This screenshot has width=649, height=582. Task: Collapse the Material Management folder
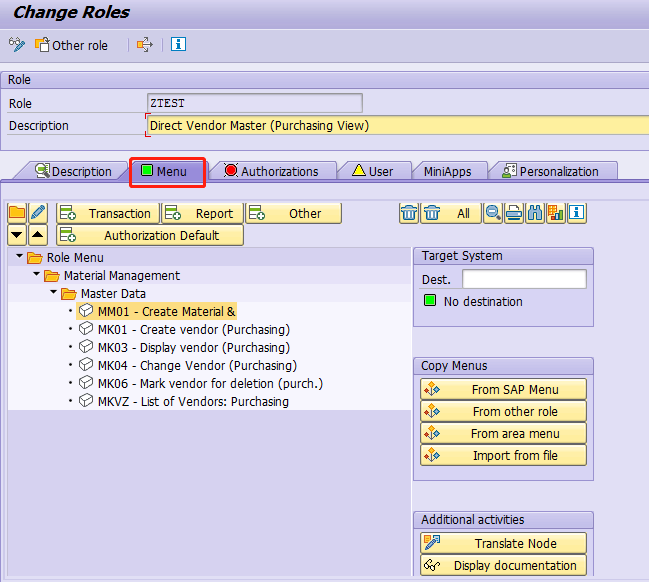tap(36, 274)
